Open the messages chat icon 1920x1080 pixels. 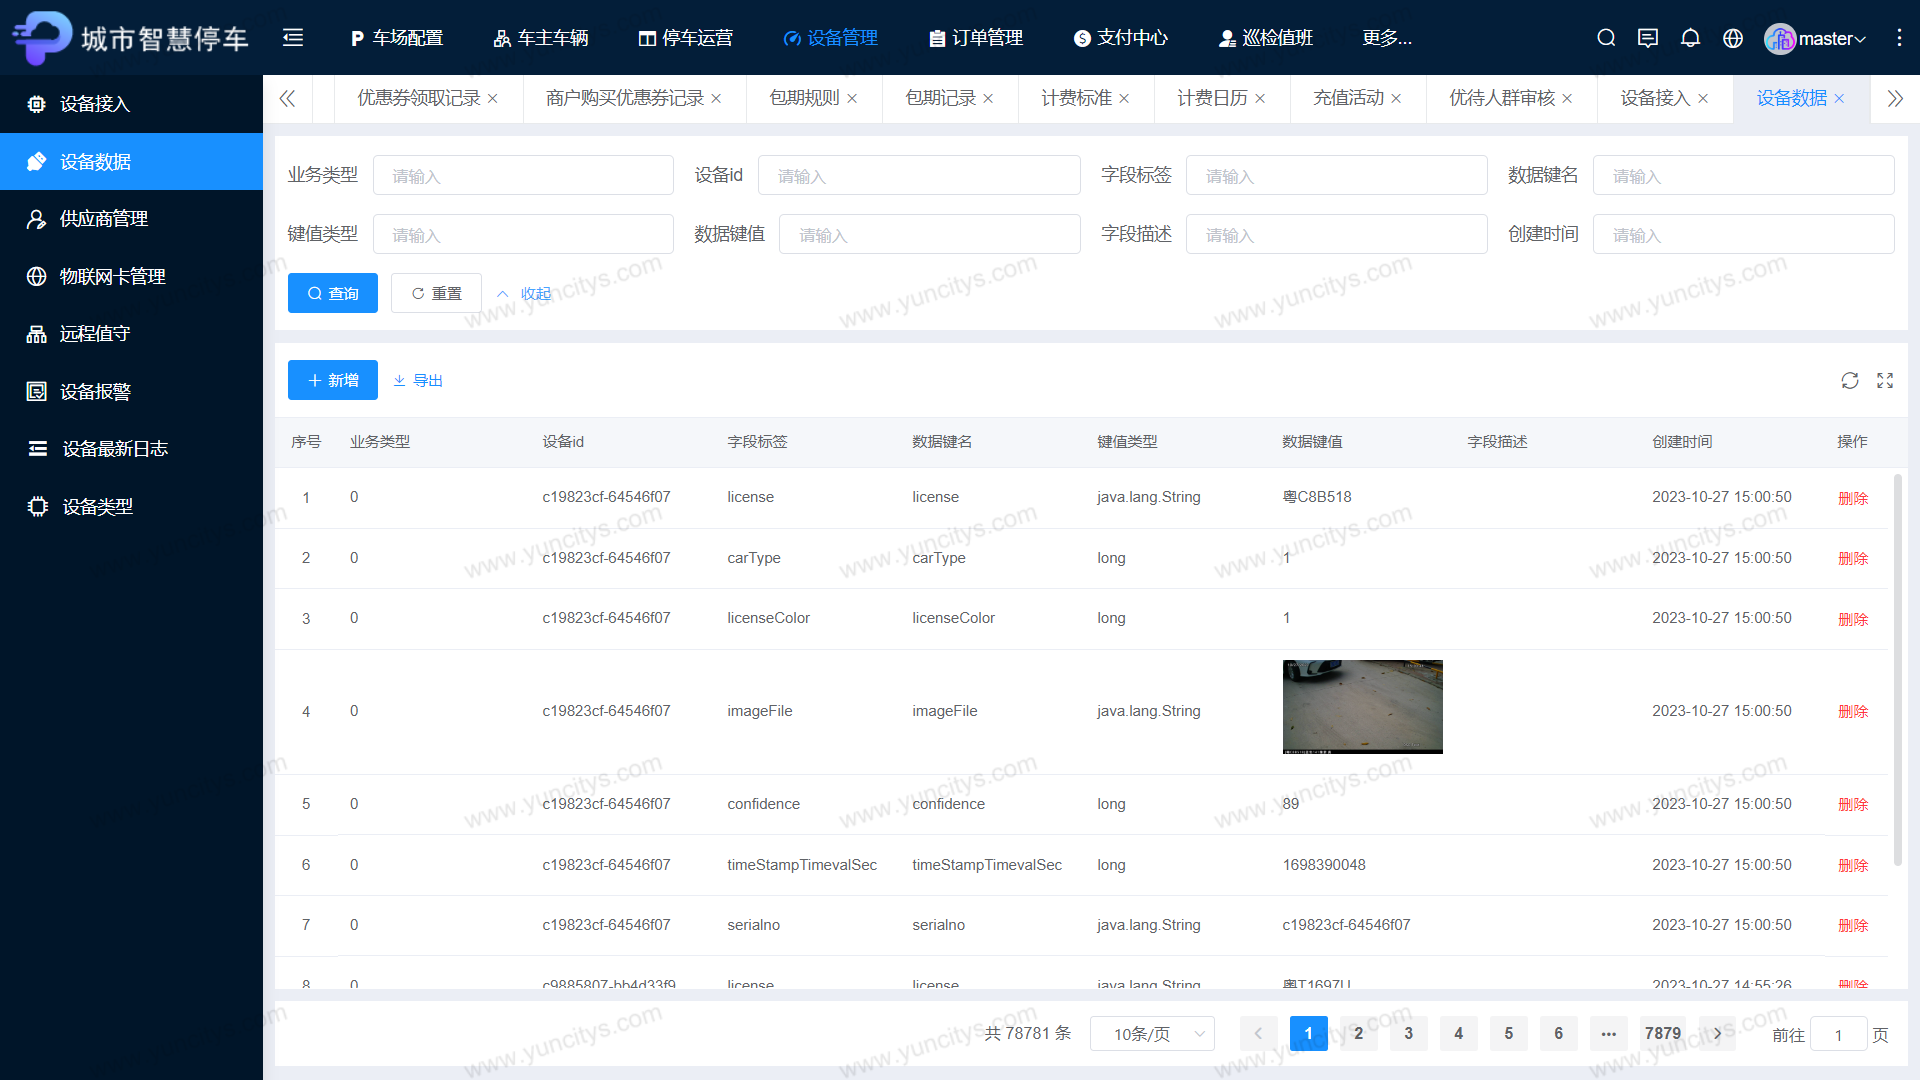(x=1648, y=38)
